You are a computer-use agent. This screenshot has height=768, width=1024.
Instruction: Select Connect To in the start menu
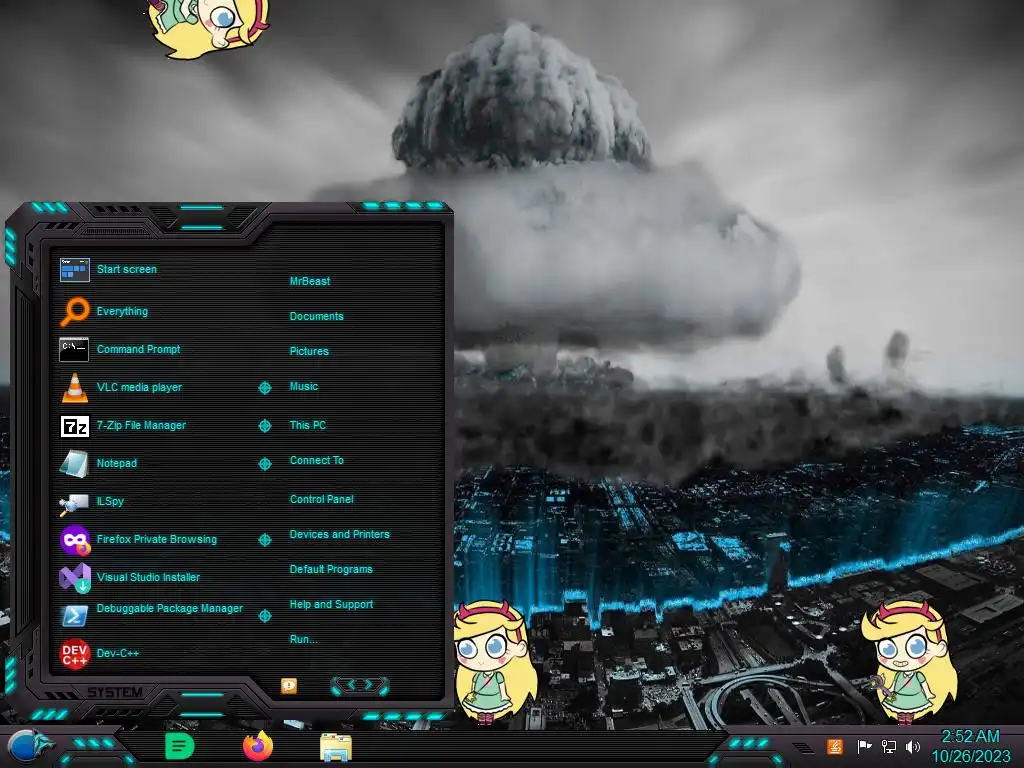[316, 460]
